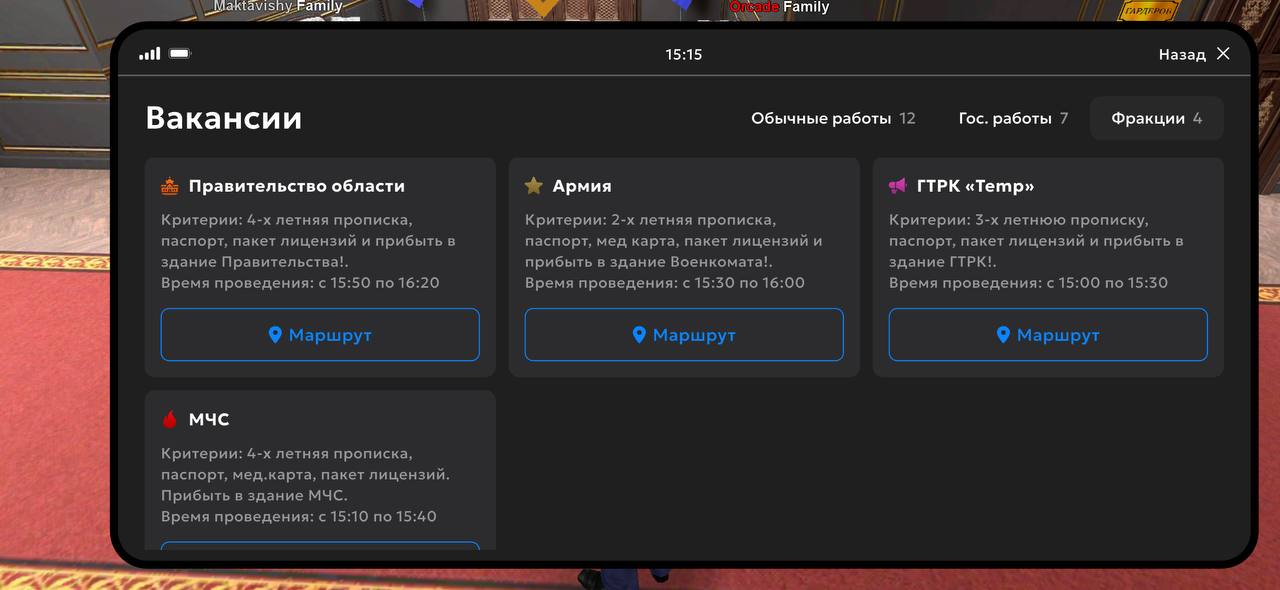The height and width of the screenshot is (590, 1280).
Task: Click the Вакансии page heading
Action: click(x=224, y=118)
